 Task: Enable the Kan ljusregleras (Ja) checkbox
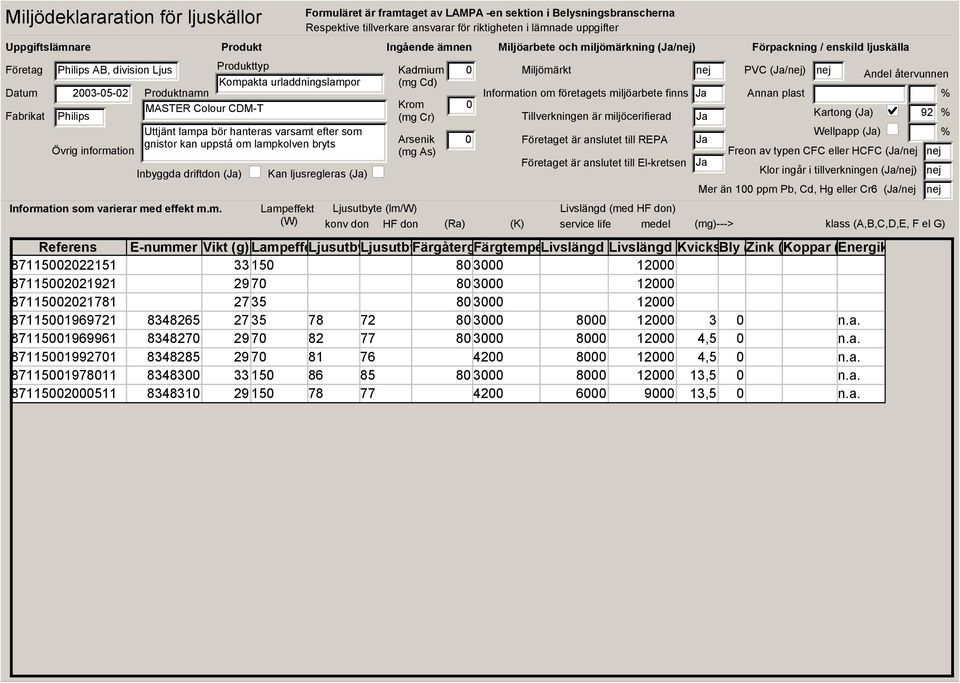[x=378, y=172]
